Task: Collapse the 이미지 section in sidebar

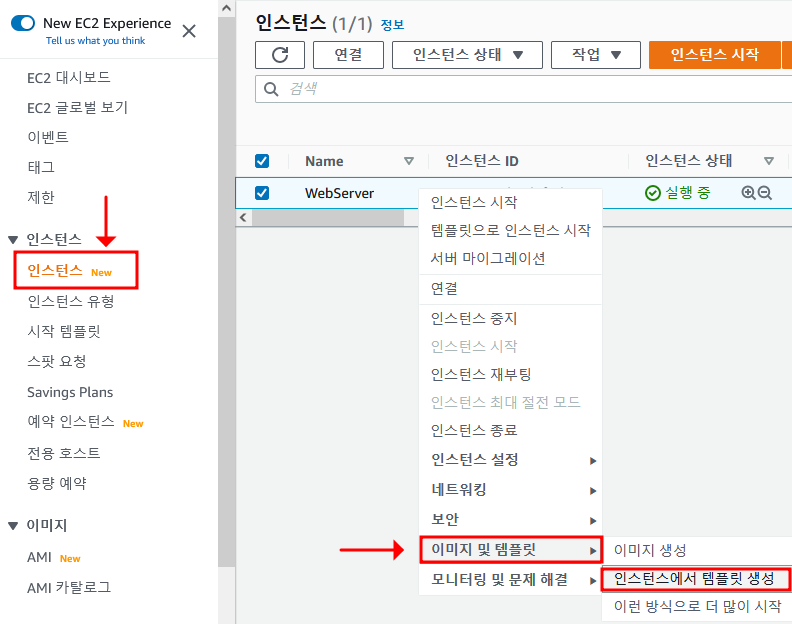Action: [x=14, y=526]
